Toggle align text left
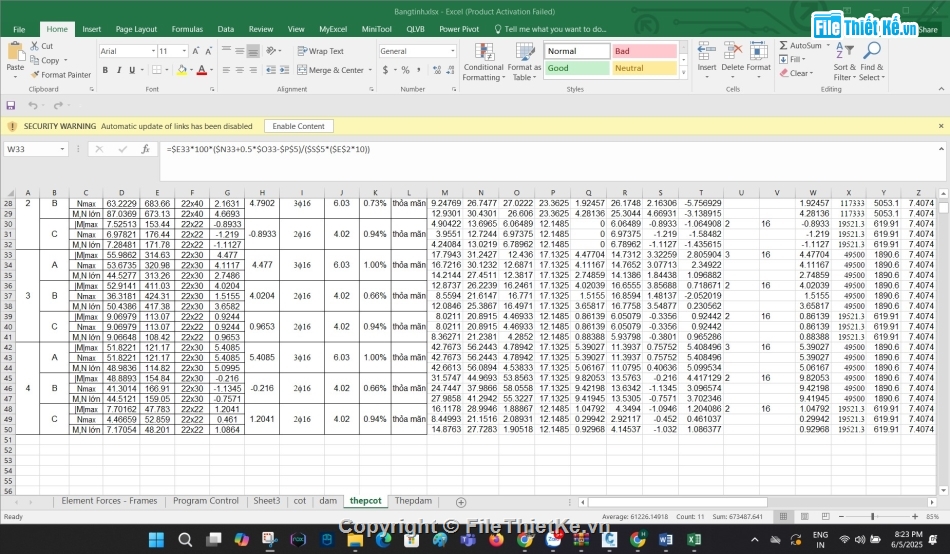The height and width of the screenshot is (554, 950). pos(226,70)
